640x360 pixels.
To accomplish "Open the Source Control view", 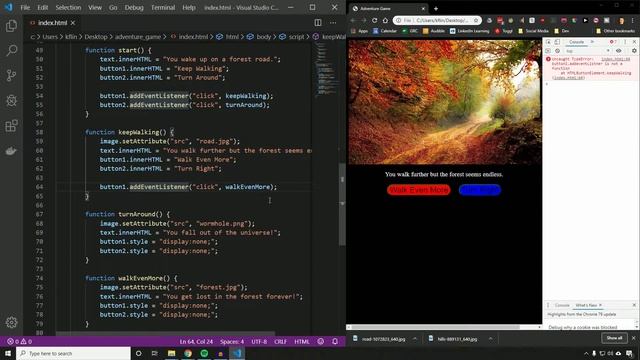I will 11,75.
